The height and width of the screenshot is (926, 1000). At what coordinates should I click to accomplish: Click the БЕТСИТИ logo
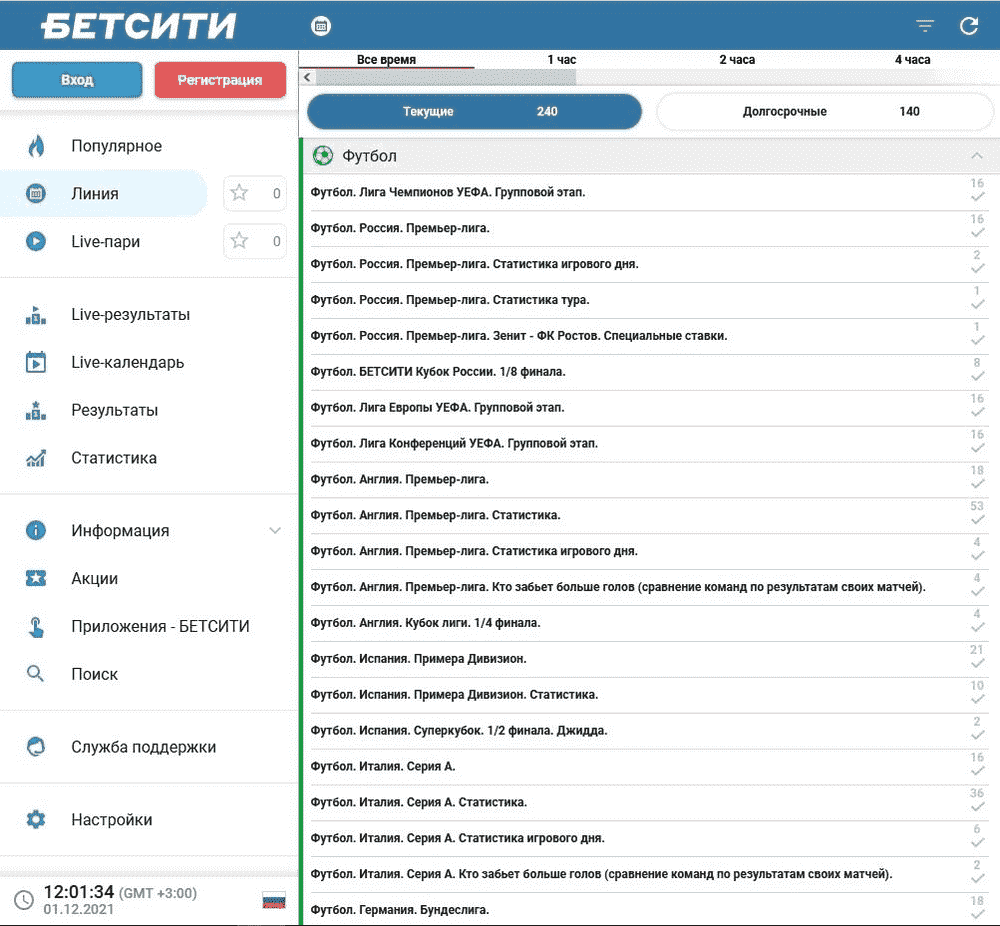click(x=139, y=26)
